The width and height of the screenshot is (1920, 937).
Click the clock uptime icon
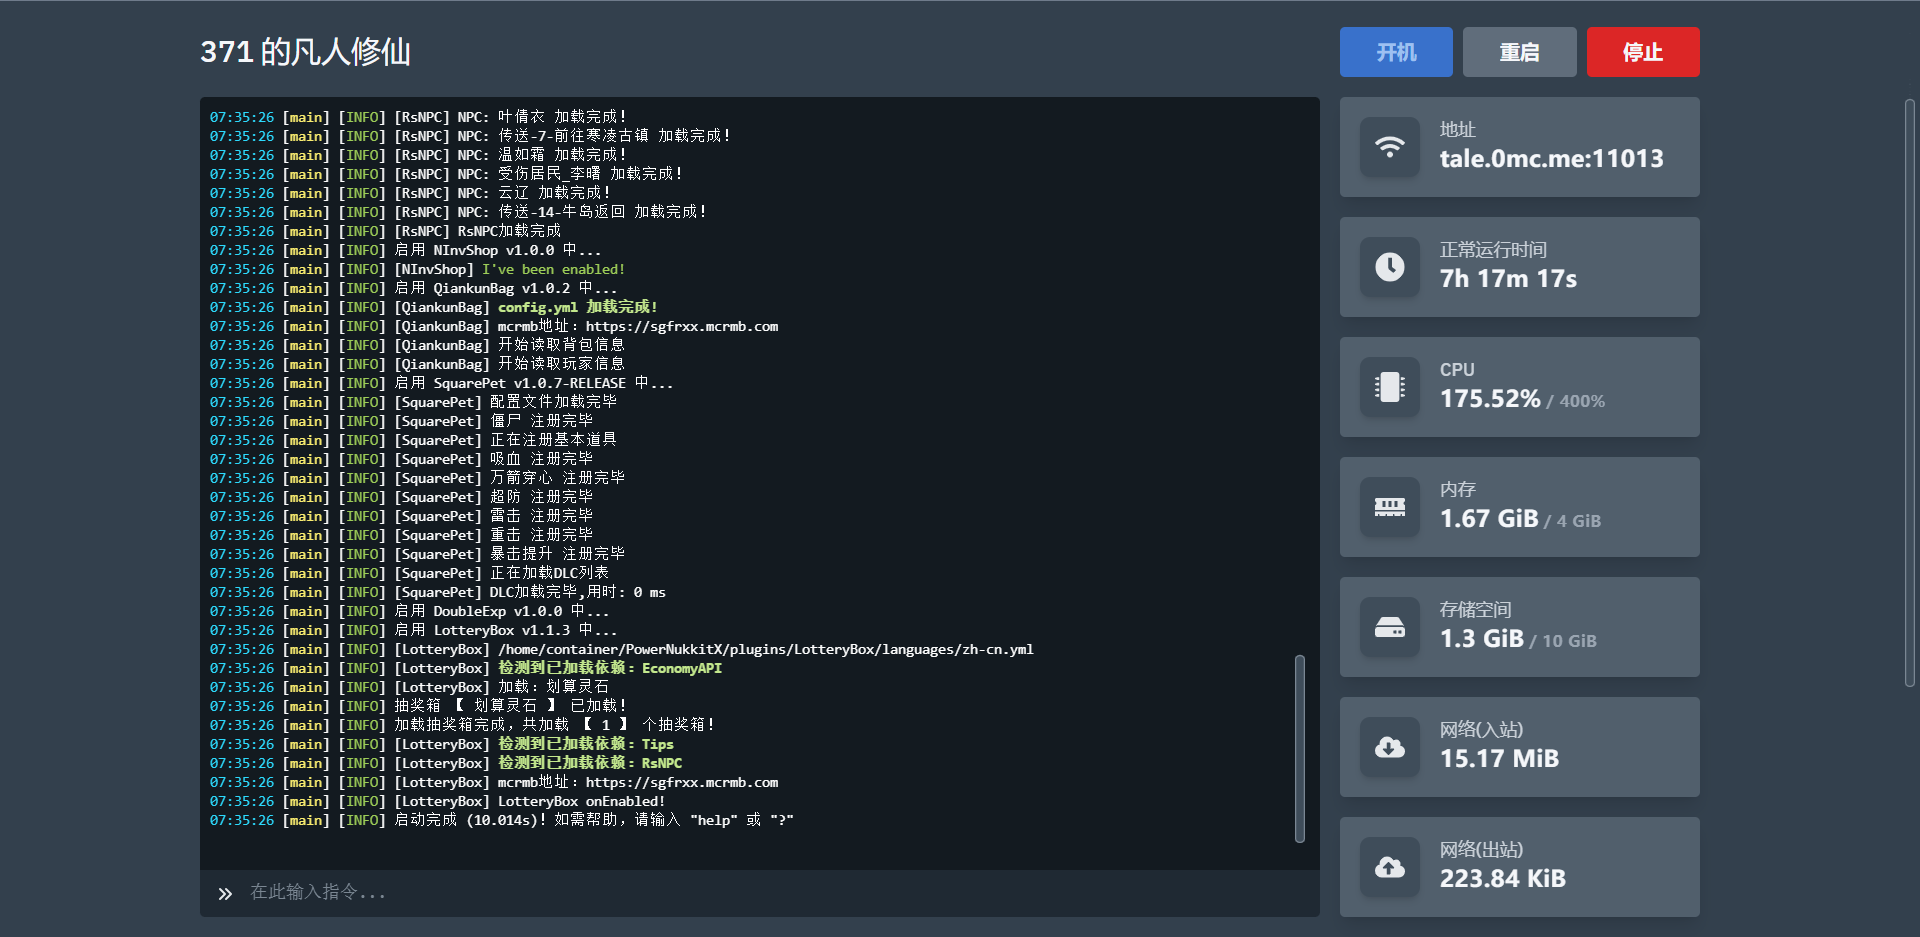click(1389, 267)
